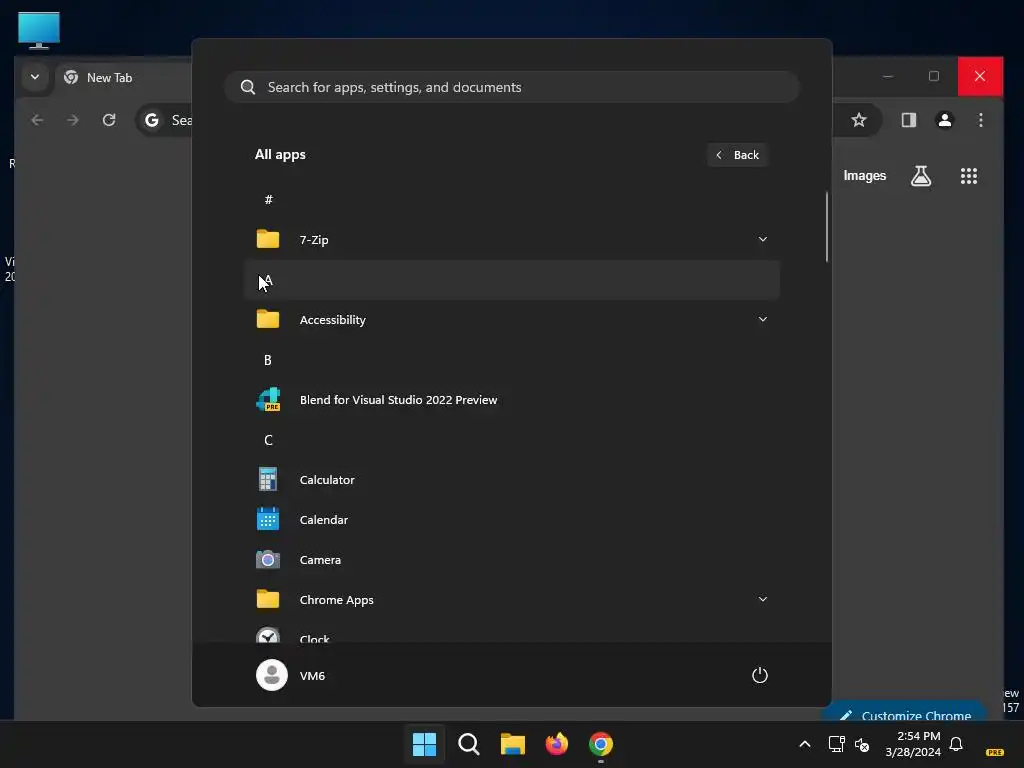Launch Blend for Visual Studio 2022 Preview icon

(x=268, y=400)
